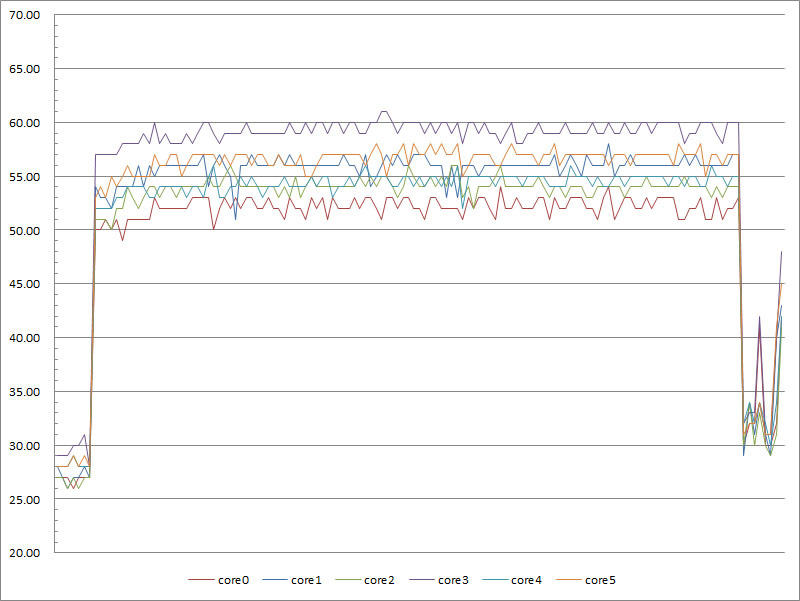This screenshot has width=800, height=601.
Task: Select the core0 legend entry
Action: point(219,580)
